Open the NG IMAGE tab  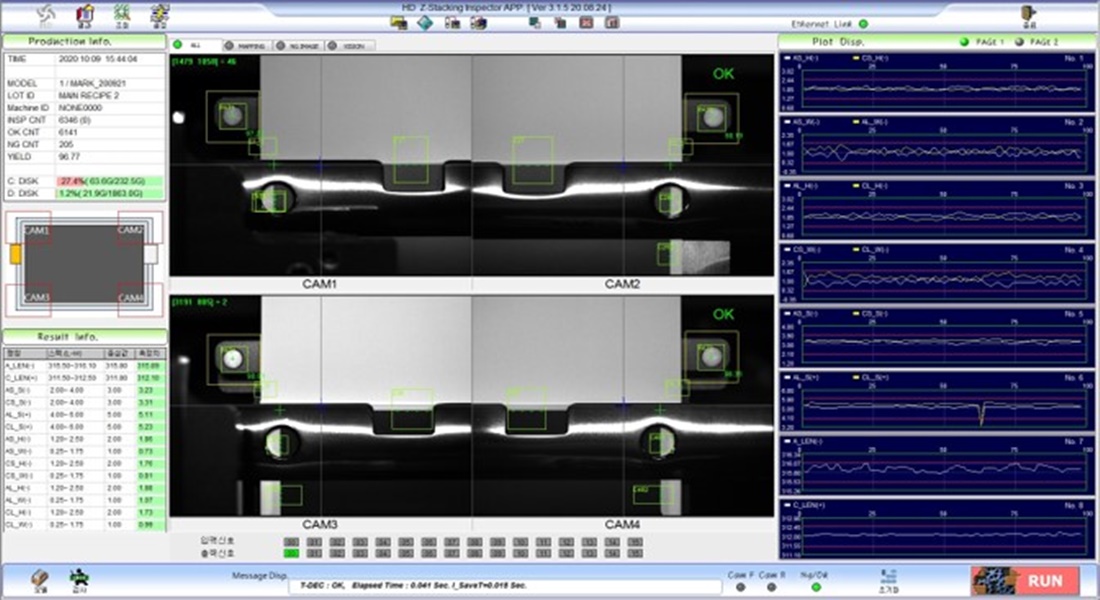[x=300, y=45]
